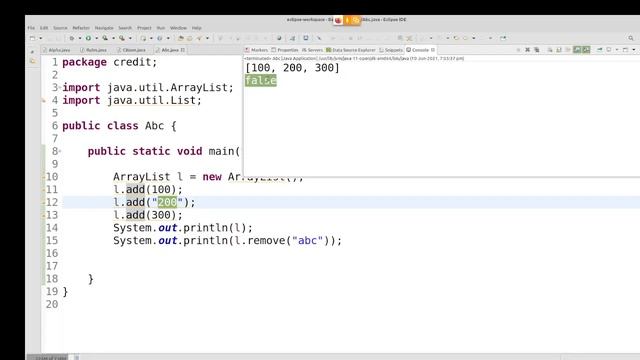
Task: Expand the Open Console dropdown arrow
Action: [633, 50]
